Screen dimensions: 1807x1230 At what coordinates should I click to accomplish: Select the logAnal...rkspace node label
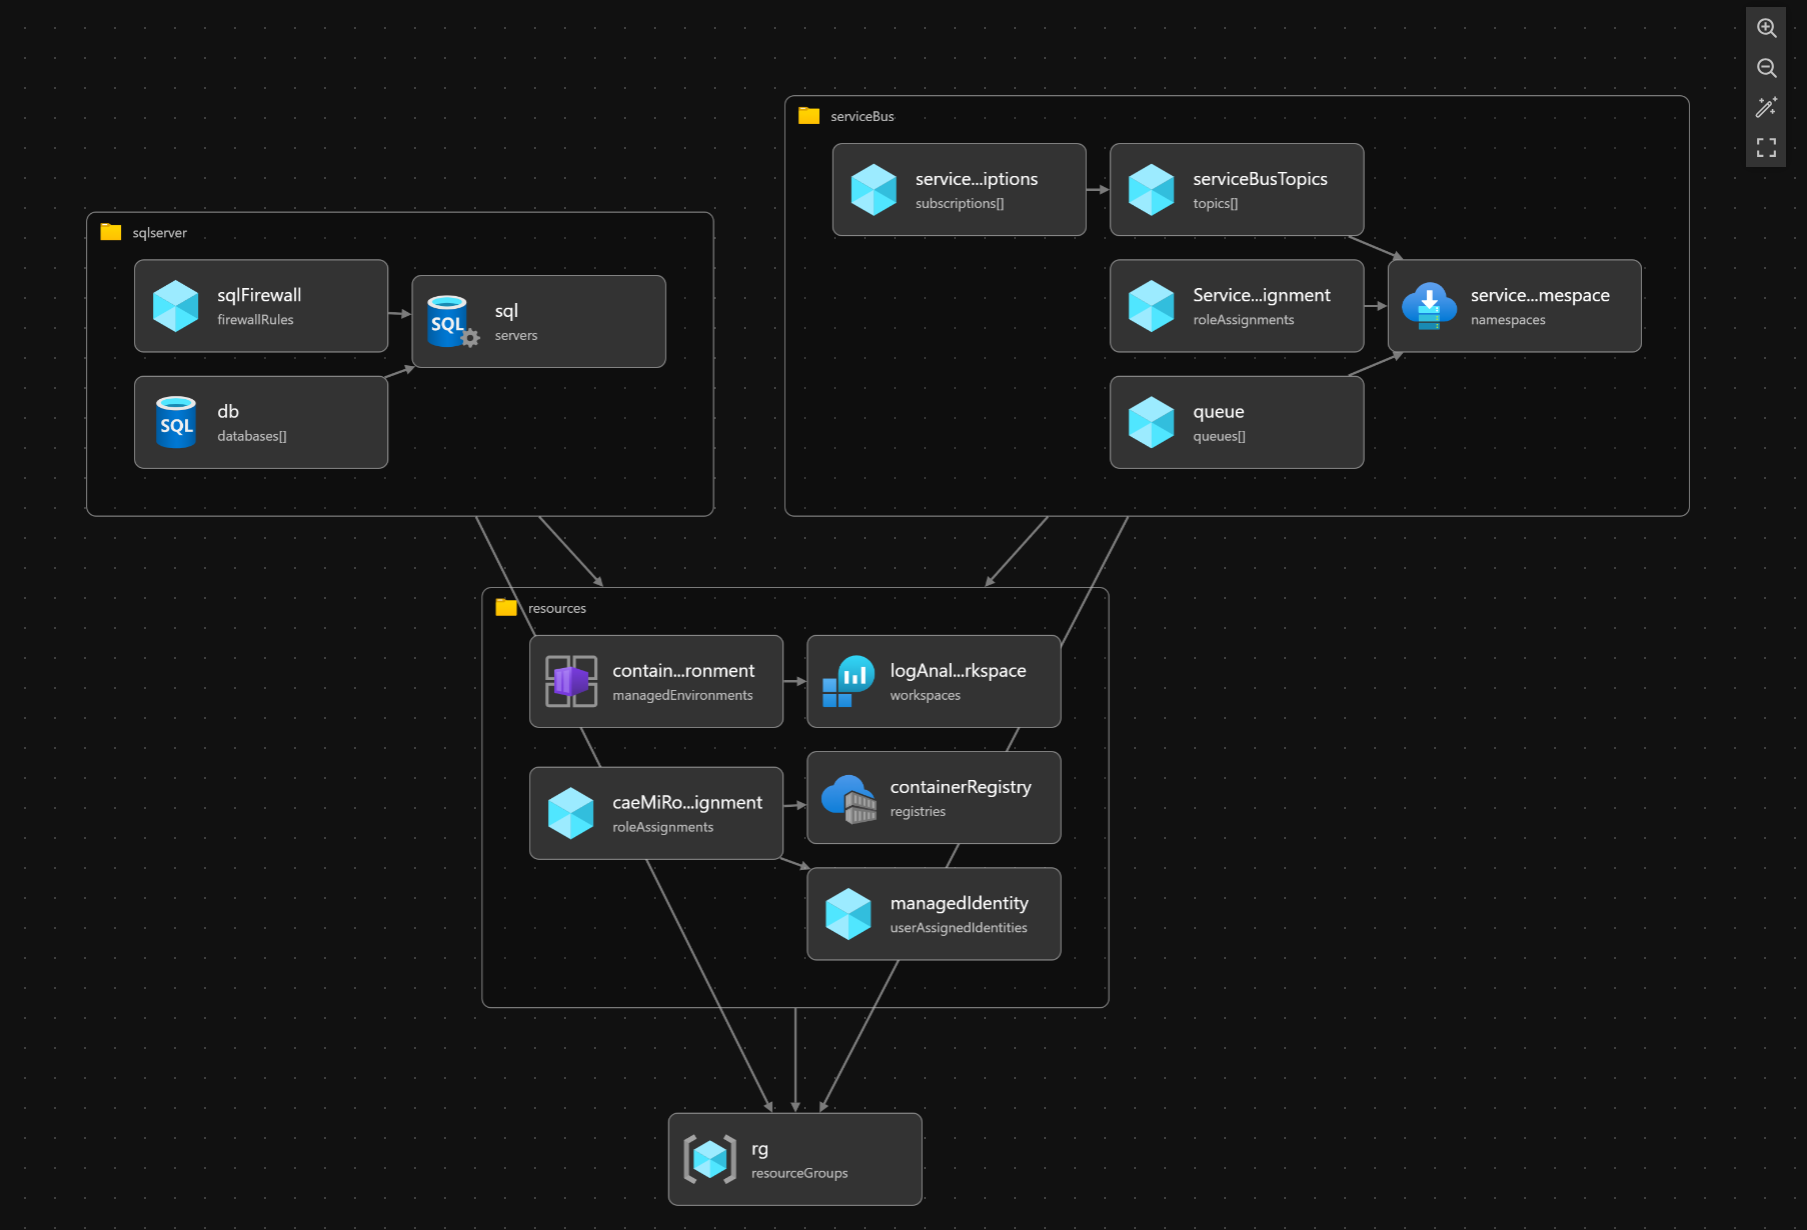(x=958, y=670)
